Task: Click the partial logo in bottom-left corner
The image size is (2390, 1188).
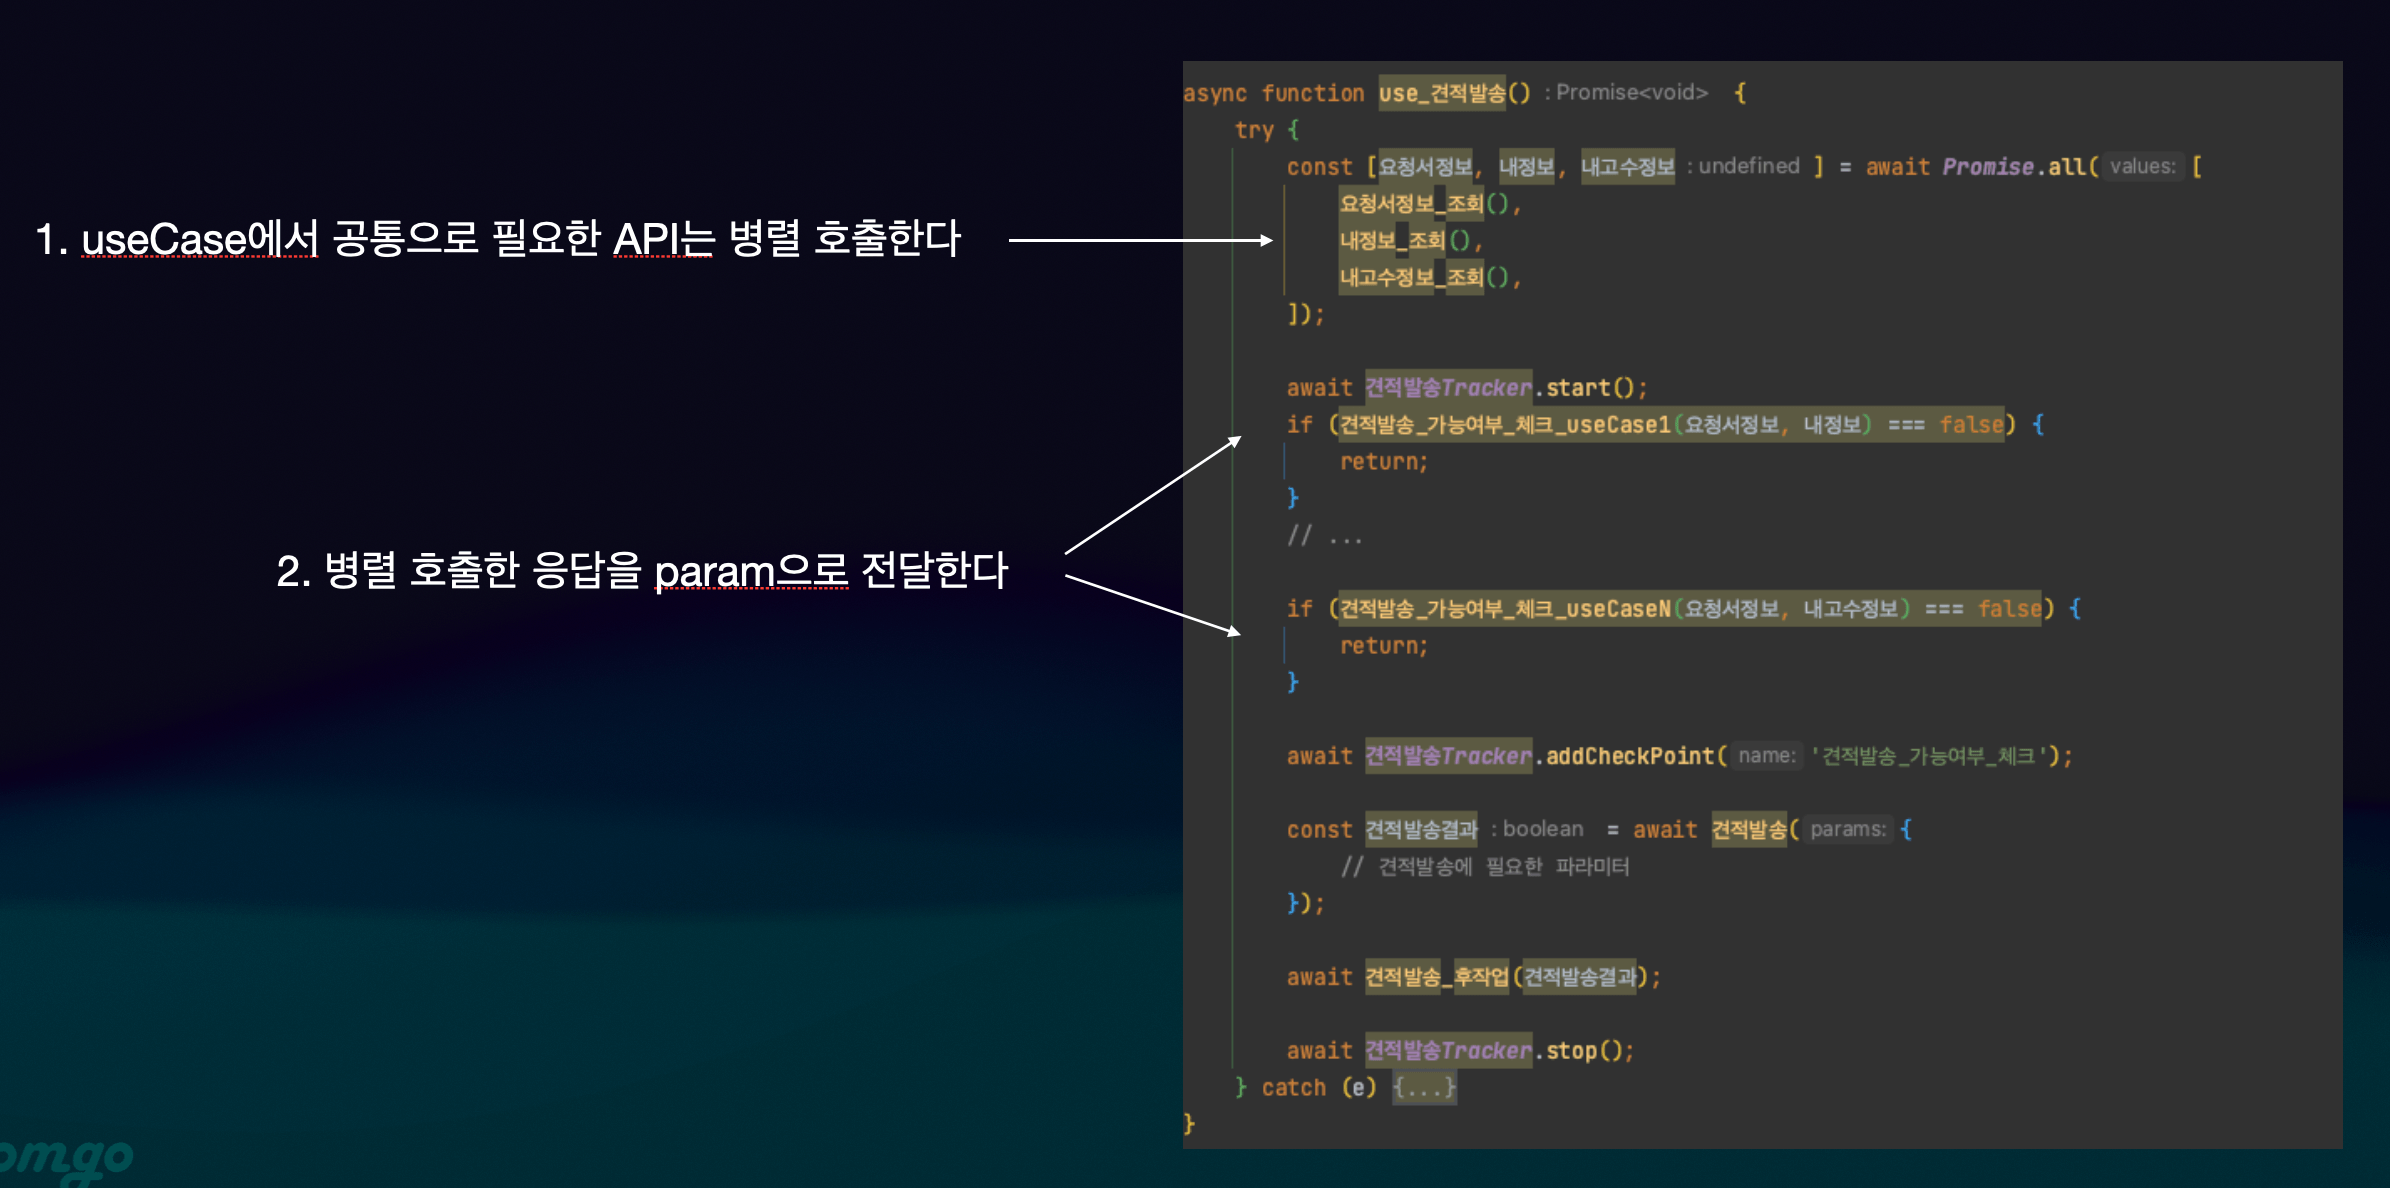Action: point(64,1160)
